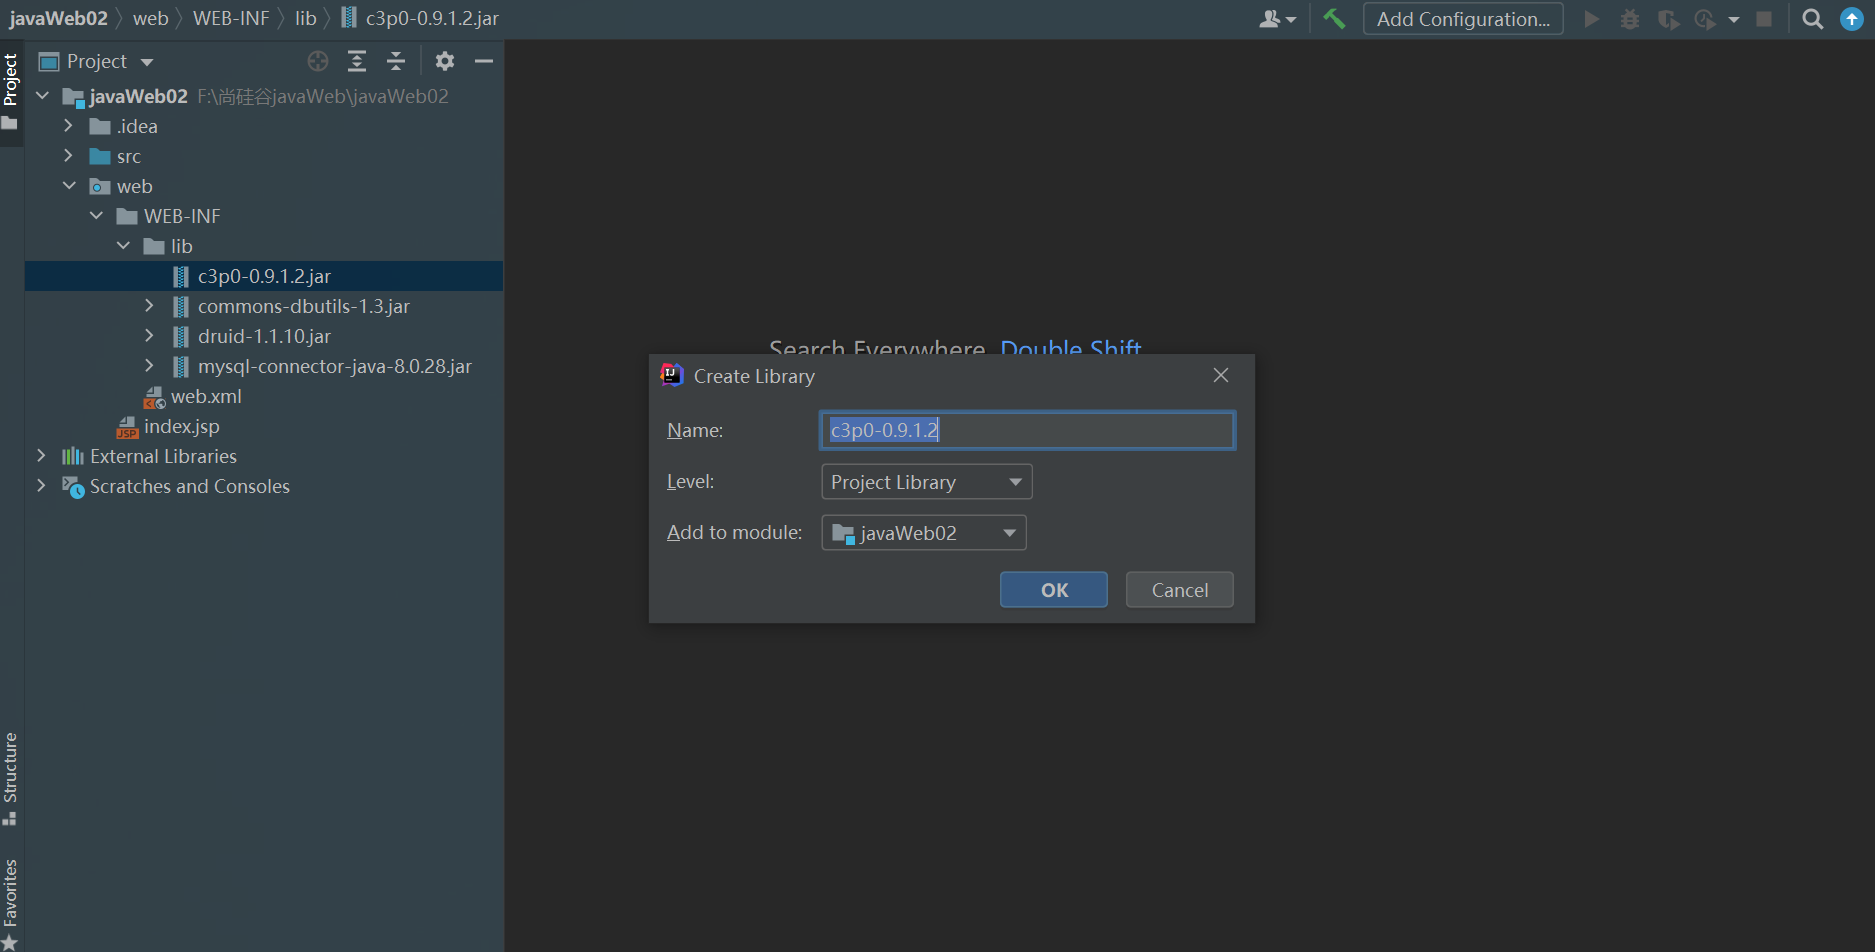Image resolution: width=1875 pixels, height=952 pixels.
Task: Open run options dropdown arrow in toolbar
Action: click(1734, 19)
